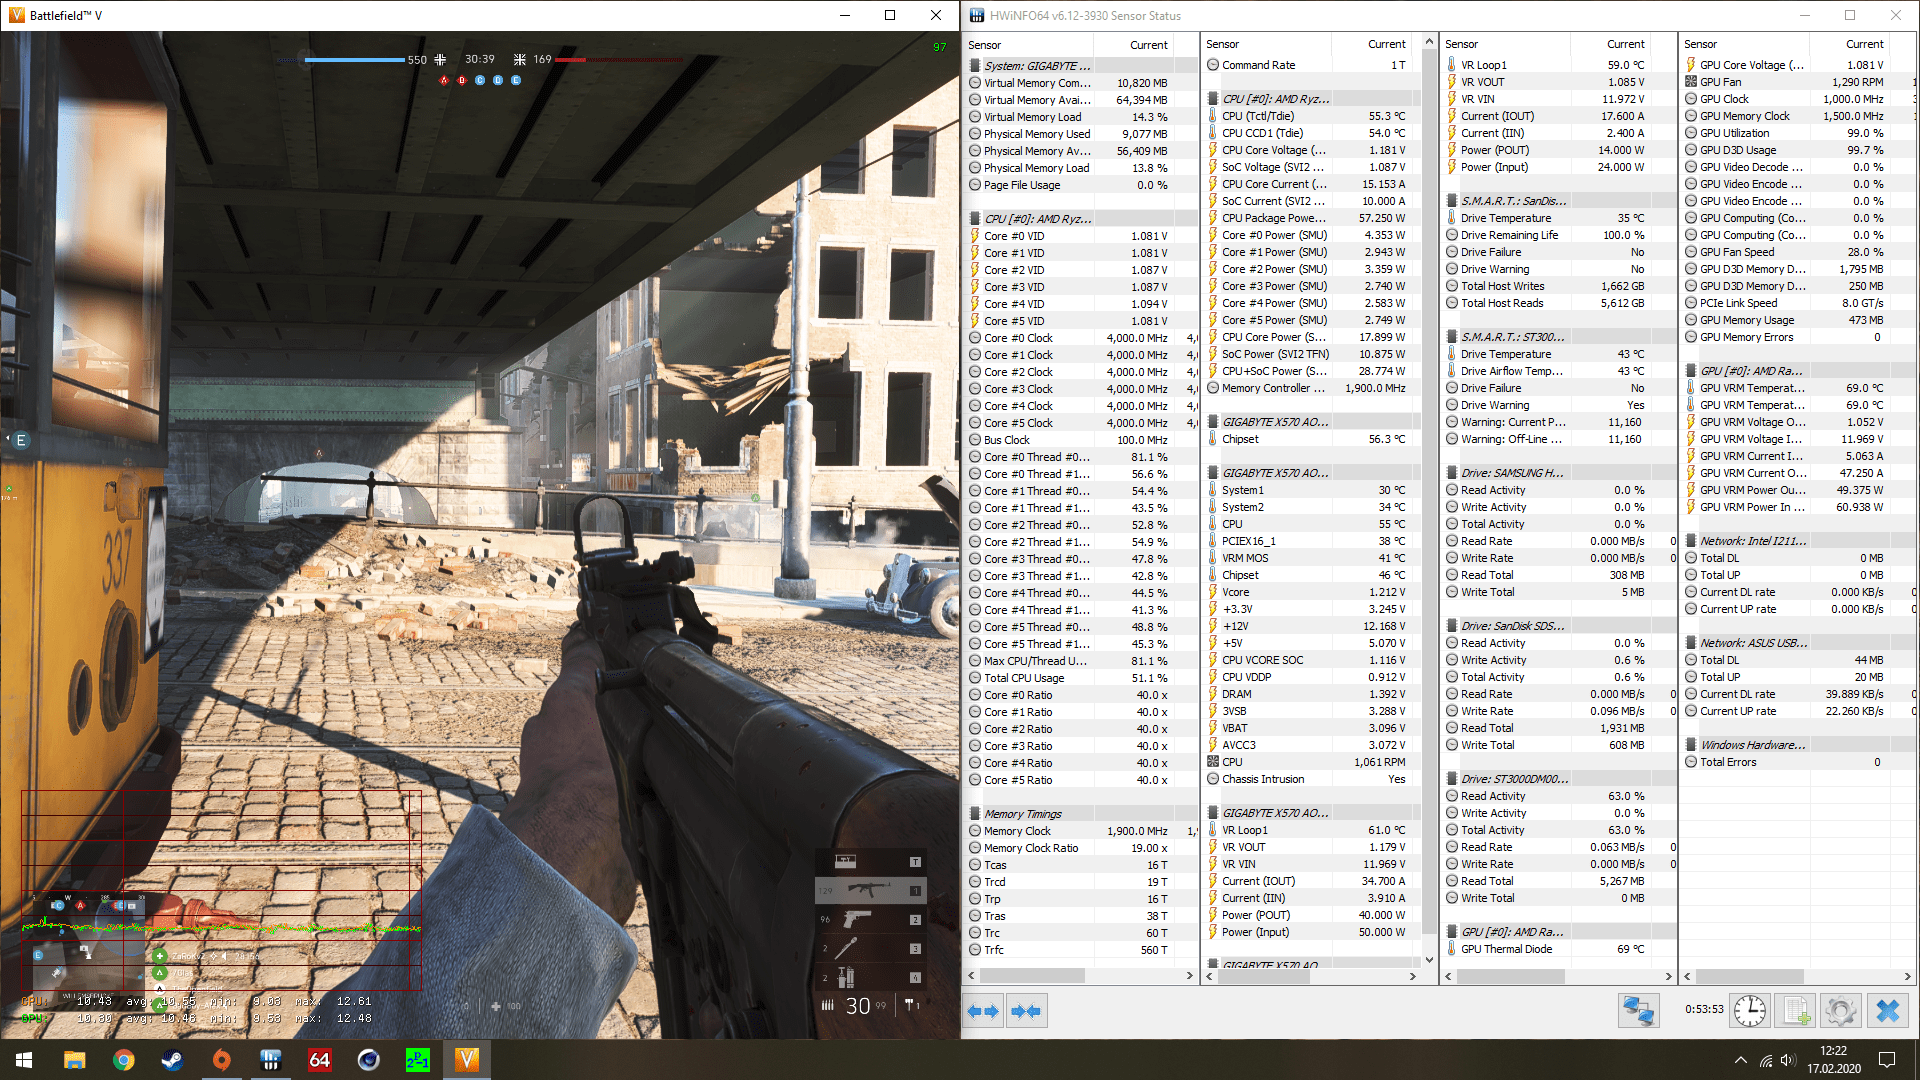Launch Google Chrome from the taskbar
The width and height of the screenshot is (1920, 1080).
click(123, 1060)
